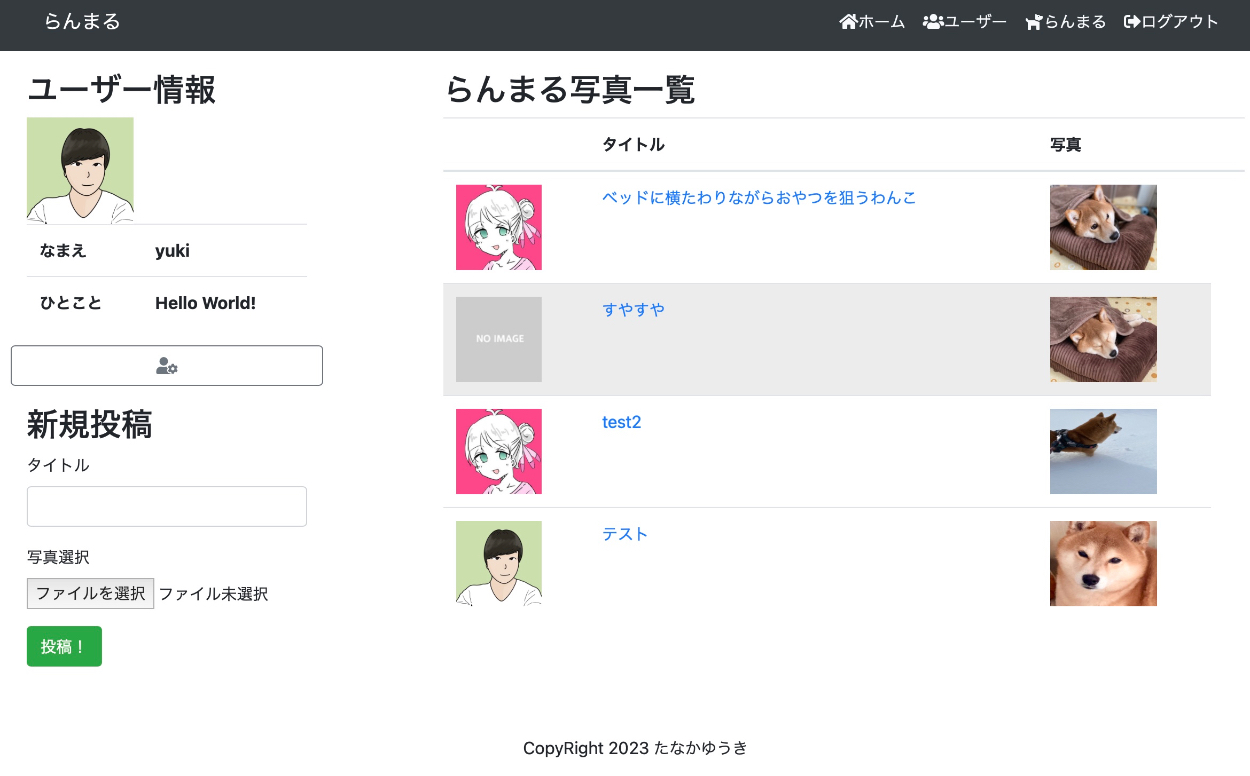This screenshot has width=1250, height=776.
Task: Click inside the タイトル text field
Action: (x=167, y=507)
